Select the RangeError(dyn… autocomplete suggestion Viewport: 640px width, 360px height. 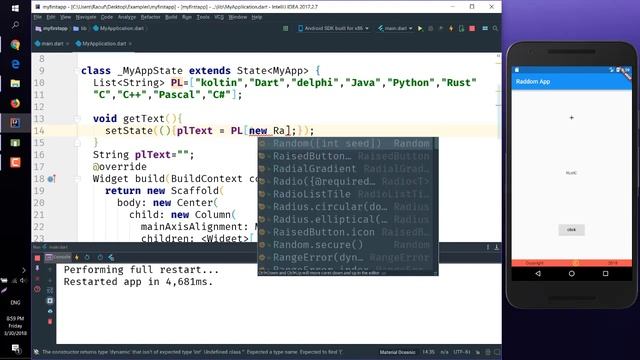point(348,258)
